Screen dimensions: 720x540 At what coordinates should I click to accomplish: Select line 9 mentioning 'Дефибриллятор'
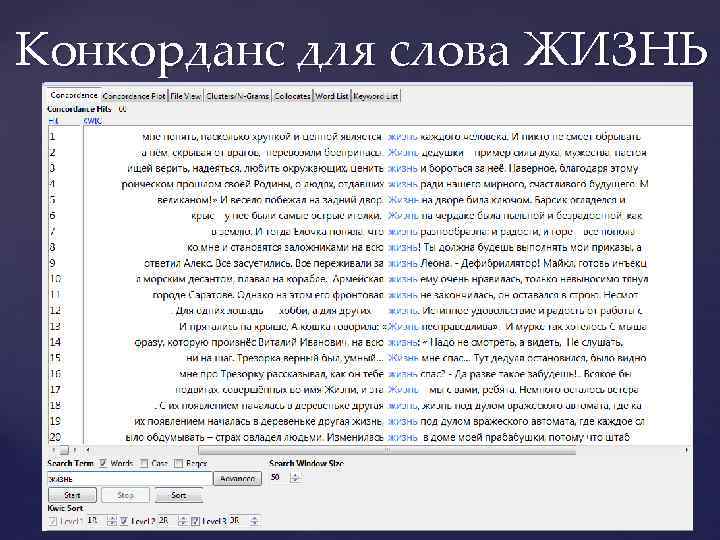click(x=370, y=263)
